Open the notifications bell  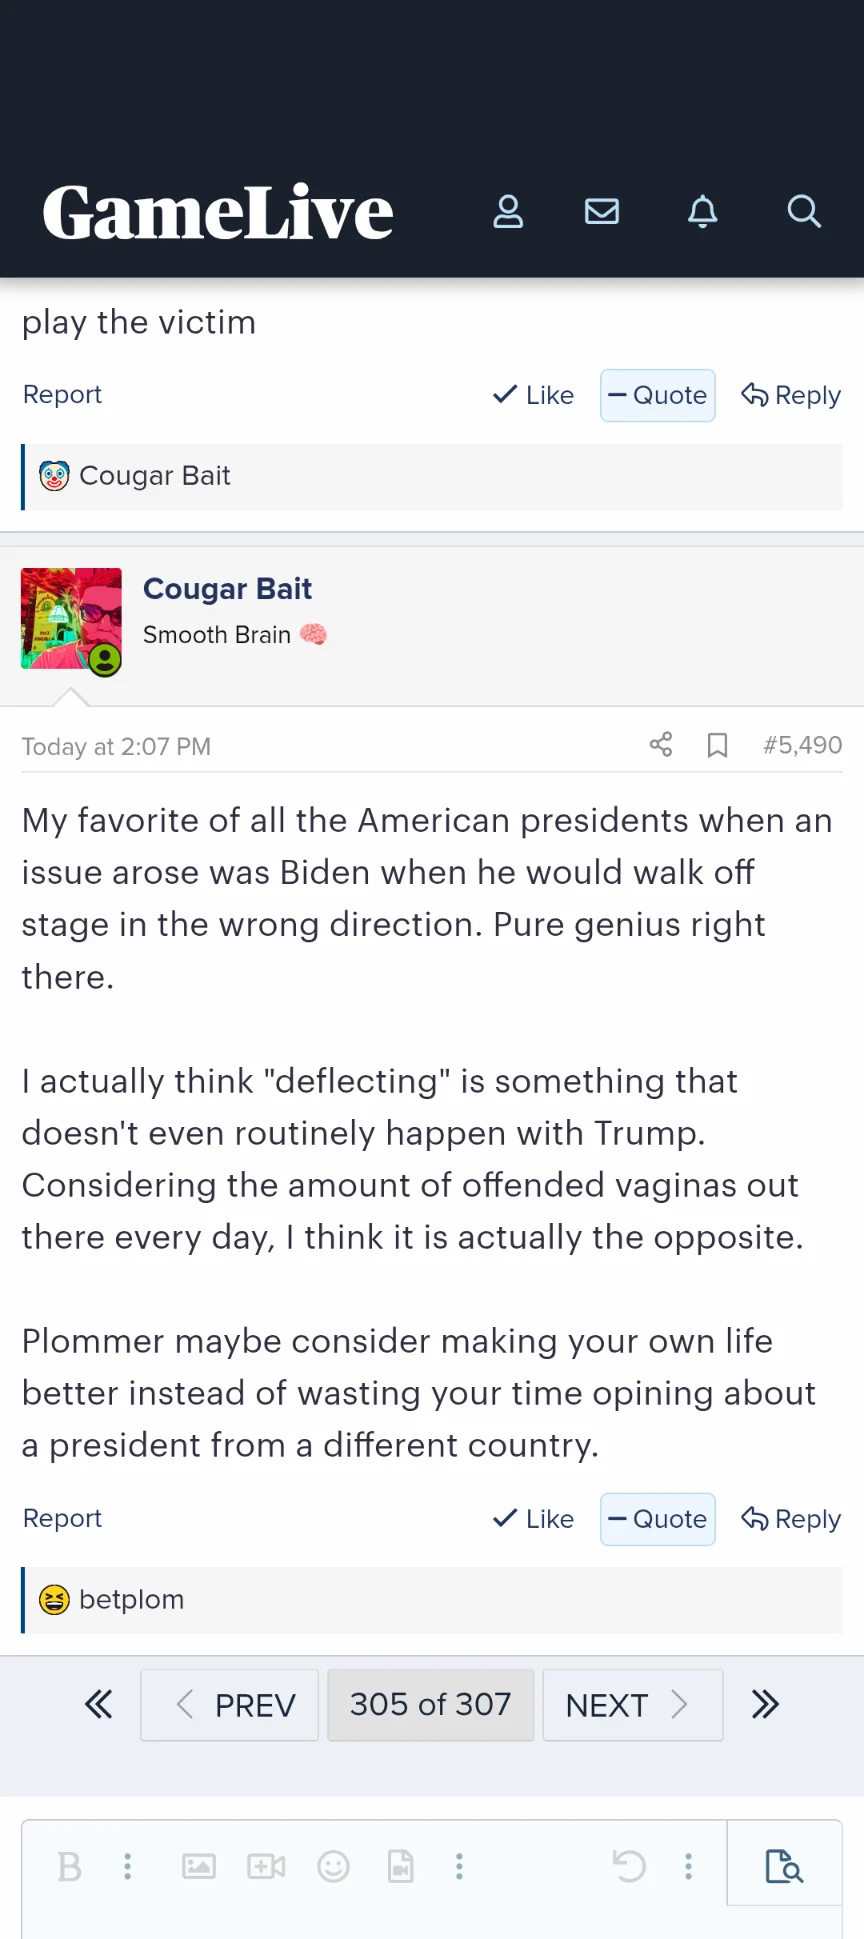[x=703, y=212]
